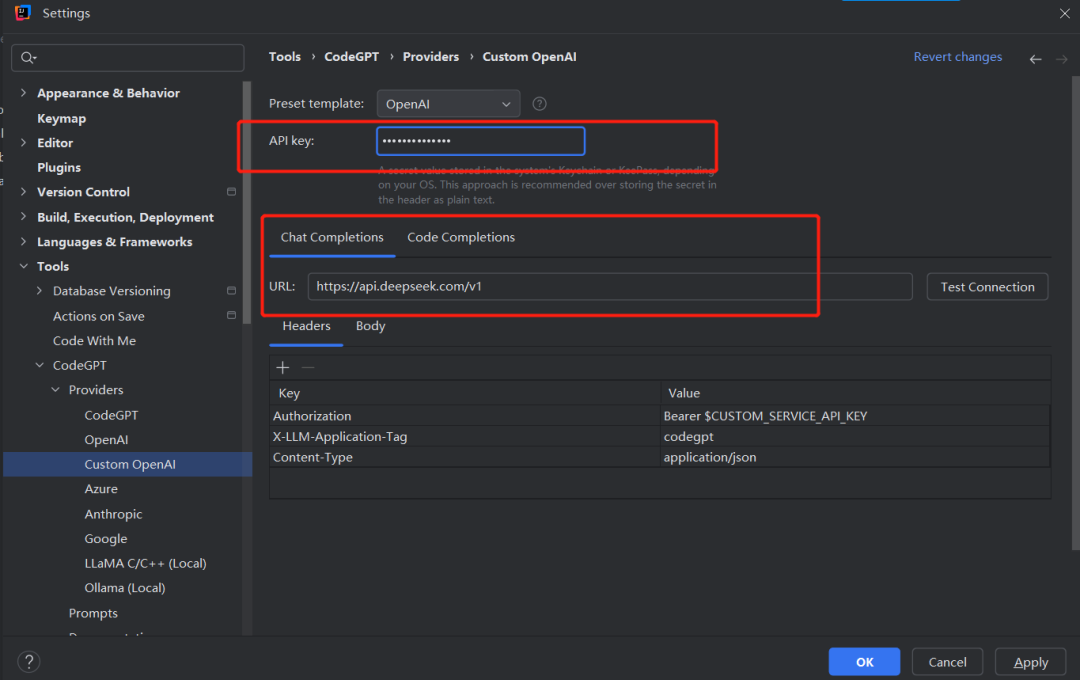Click the plus icon to add header
Viewport: 1080px width, 680px height.
[283, 368]
